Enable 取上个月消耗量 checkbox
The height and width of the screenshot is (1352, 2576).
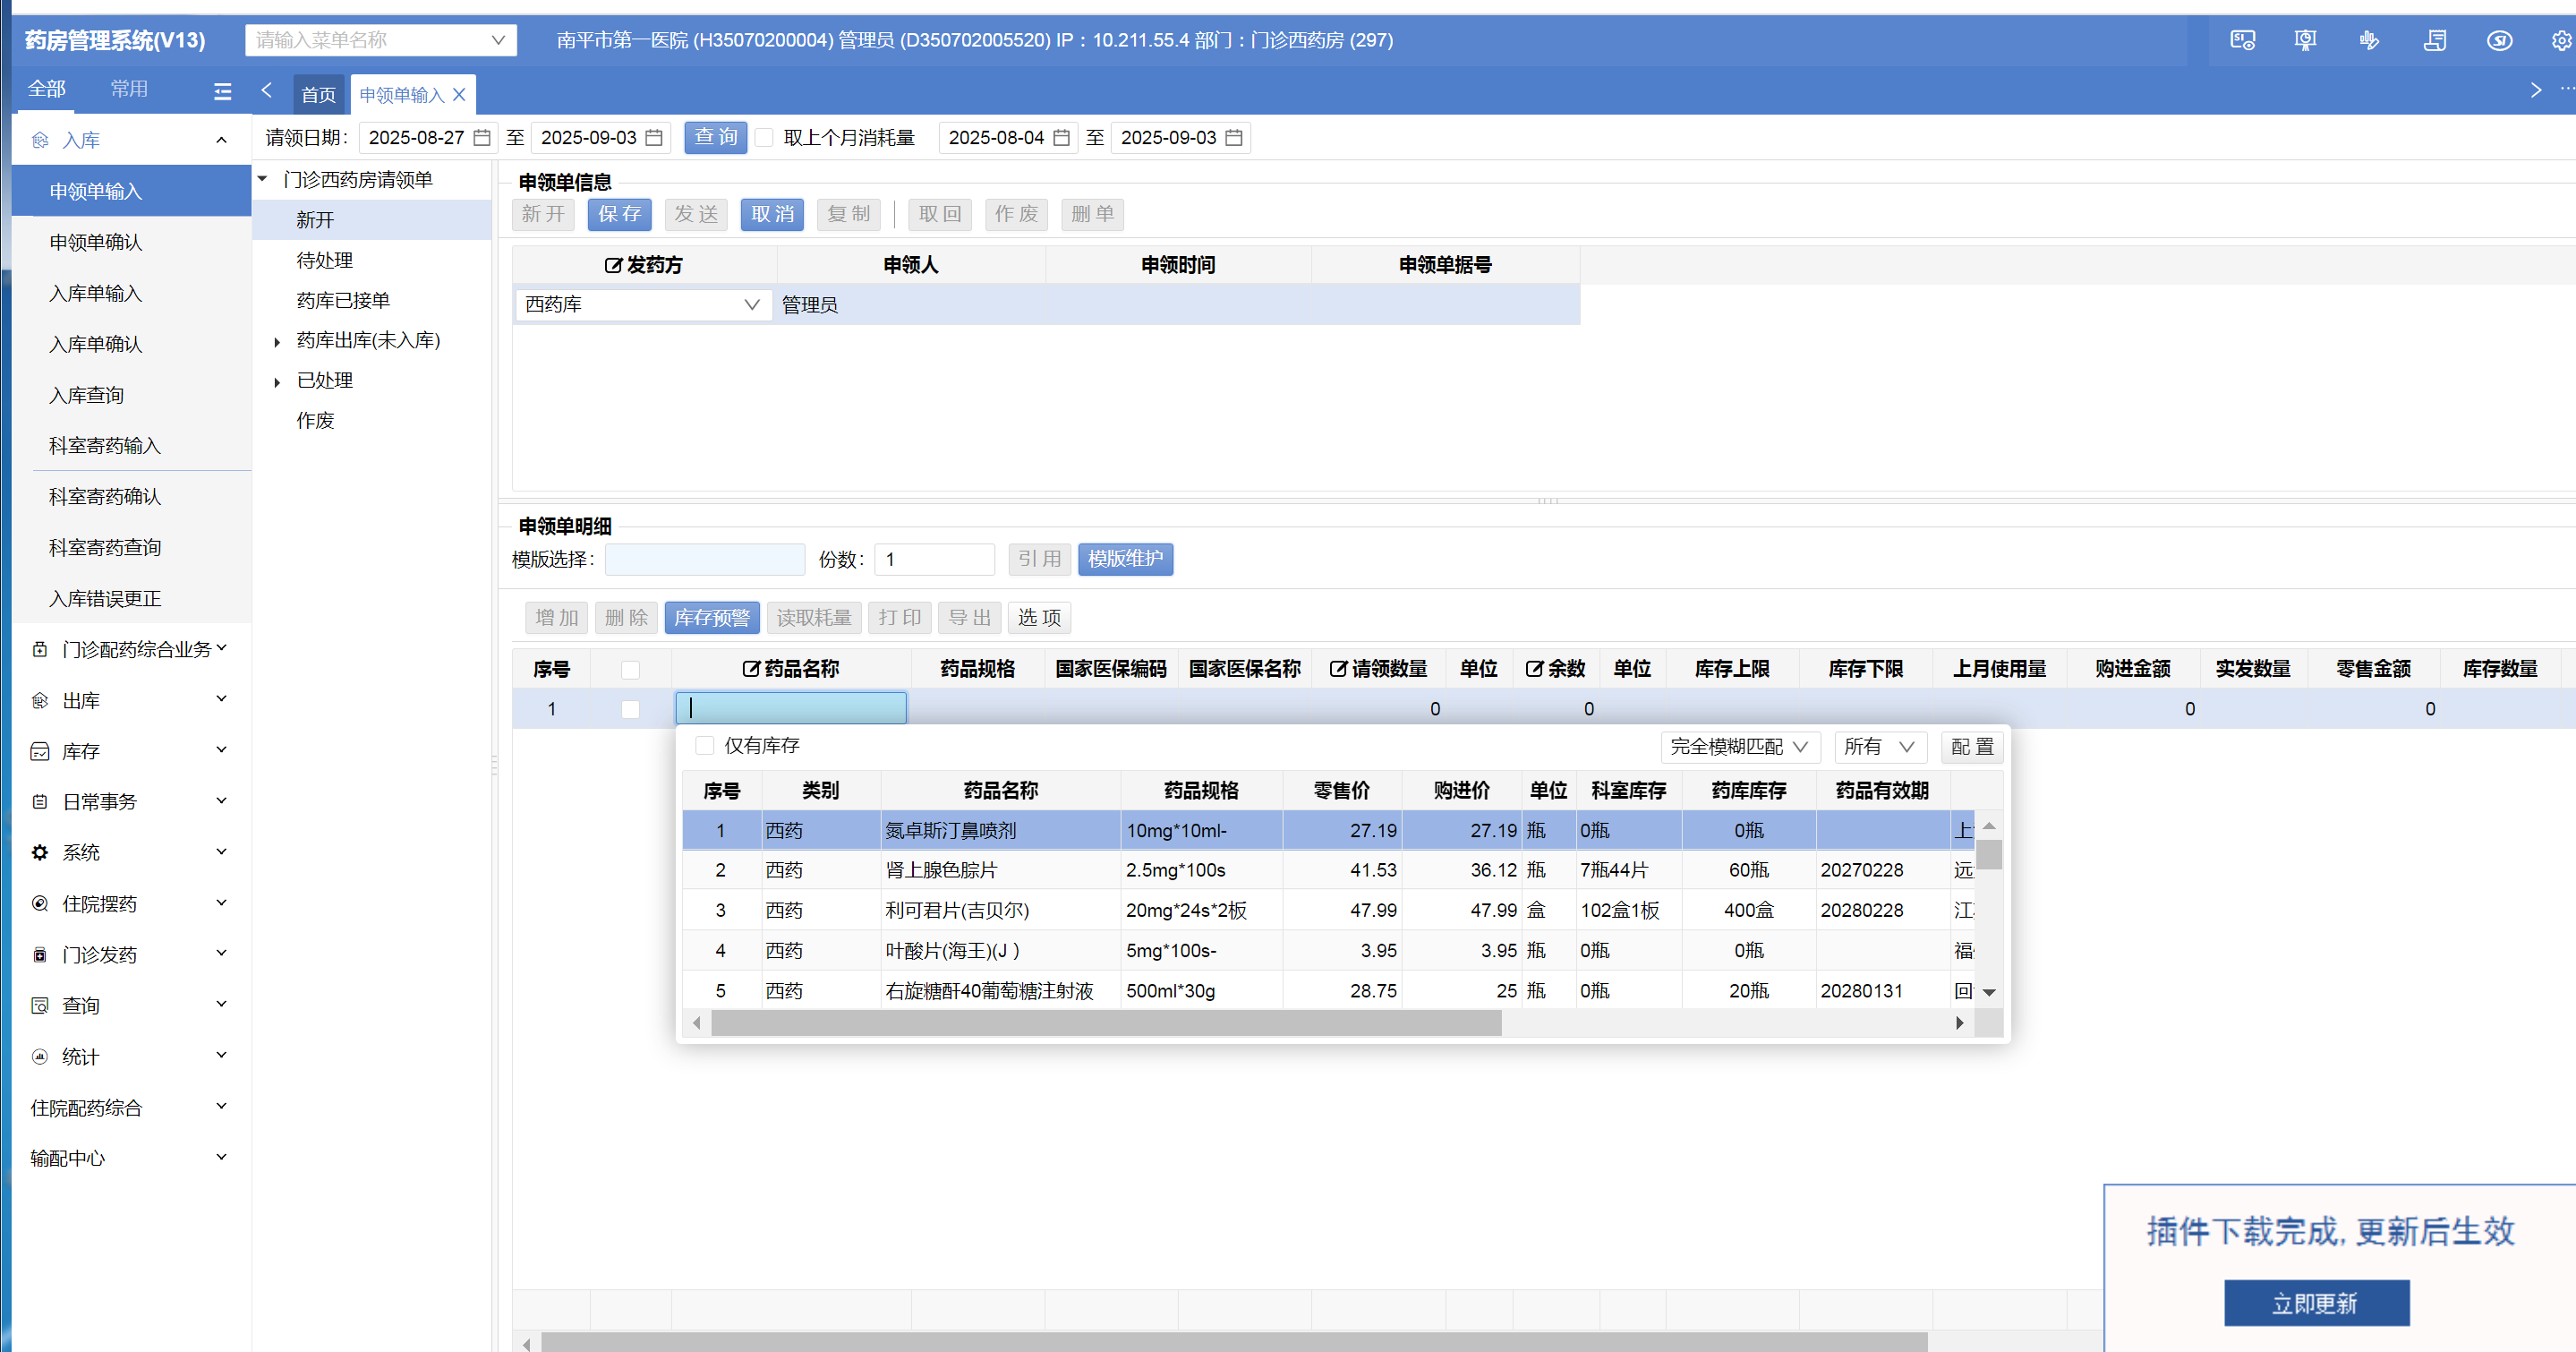click(x=765, y=137)
